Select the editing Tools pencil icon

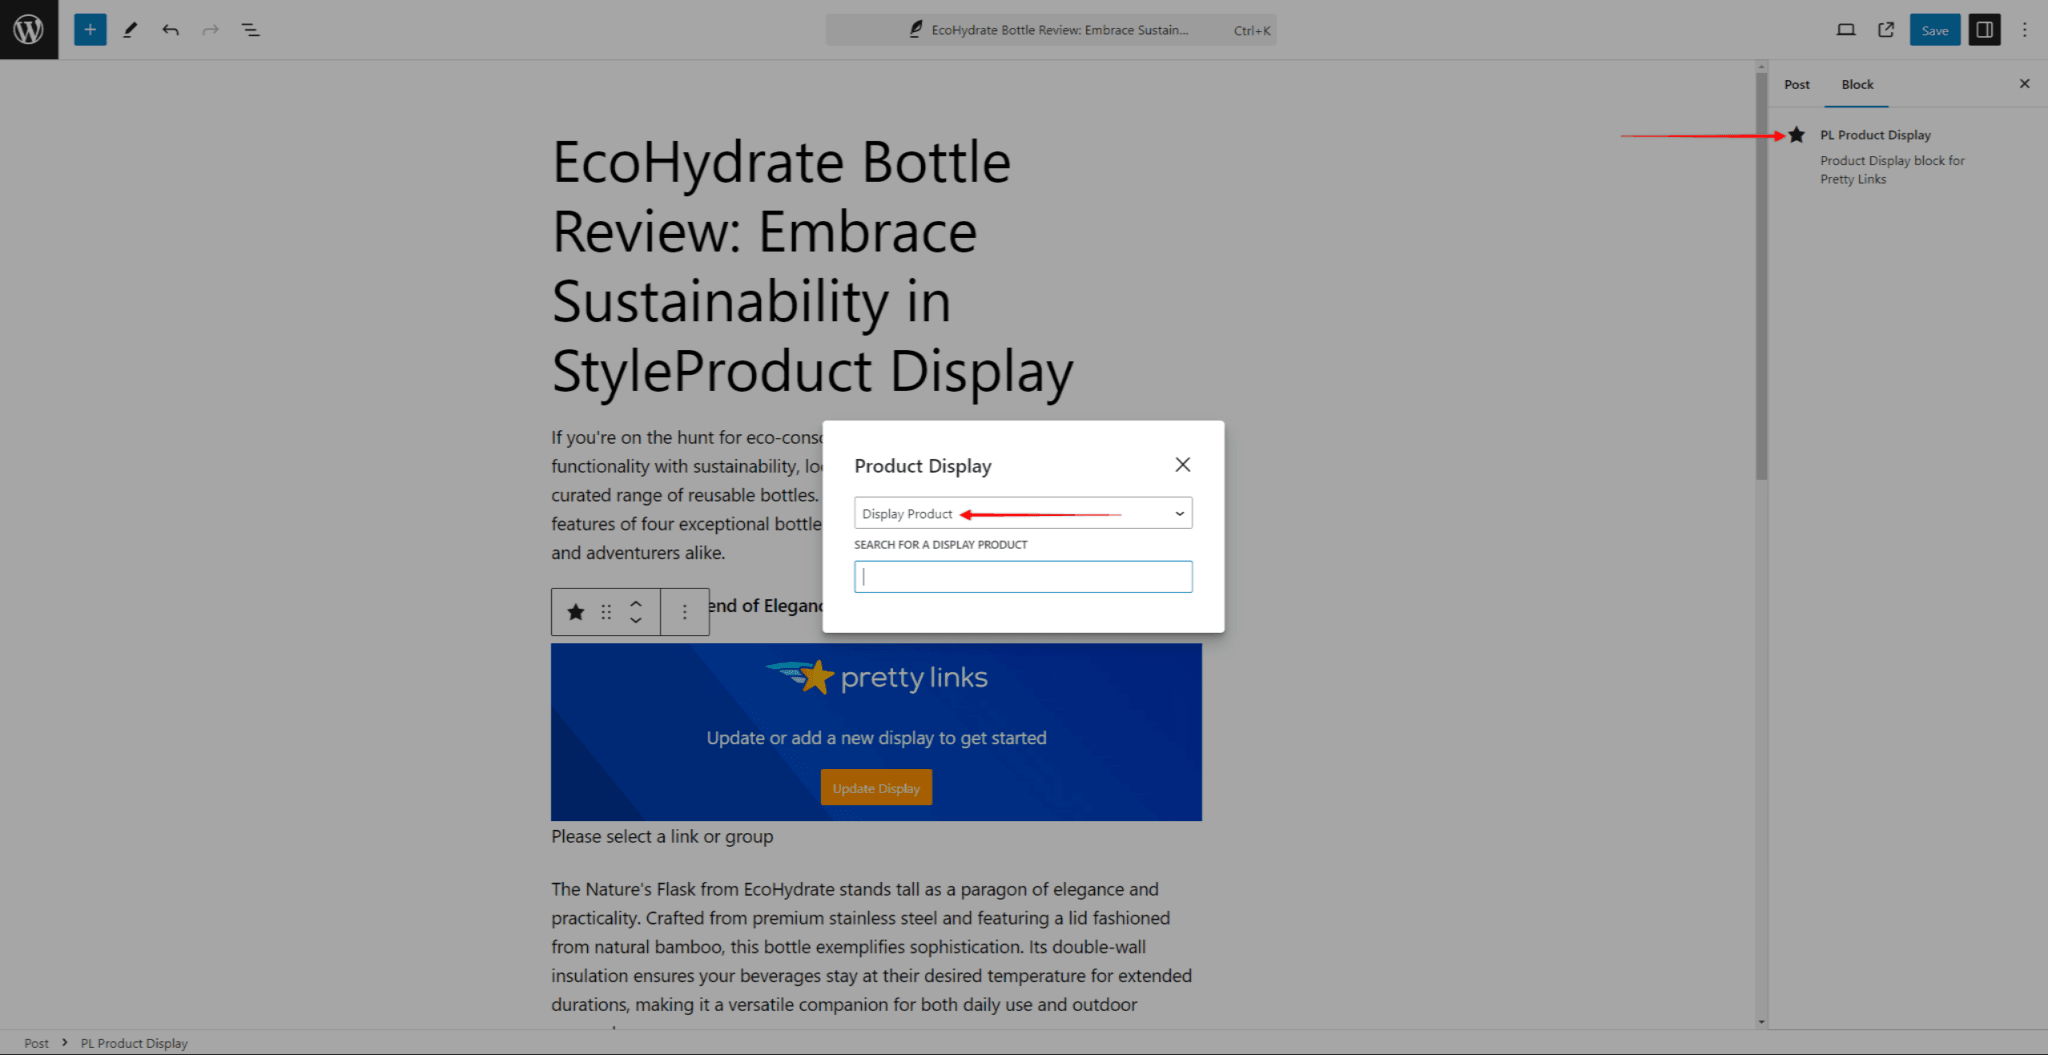click(x=130, y=29)
